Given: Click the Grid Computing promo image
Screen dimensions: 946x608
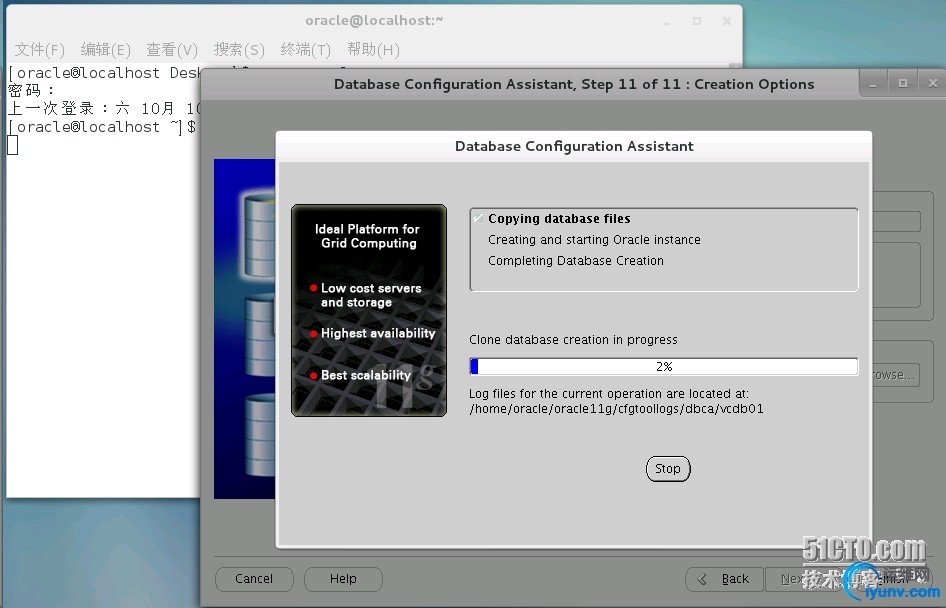Looking at the screenshot, I should (369, 310).
